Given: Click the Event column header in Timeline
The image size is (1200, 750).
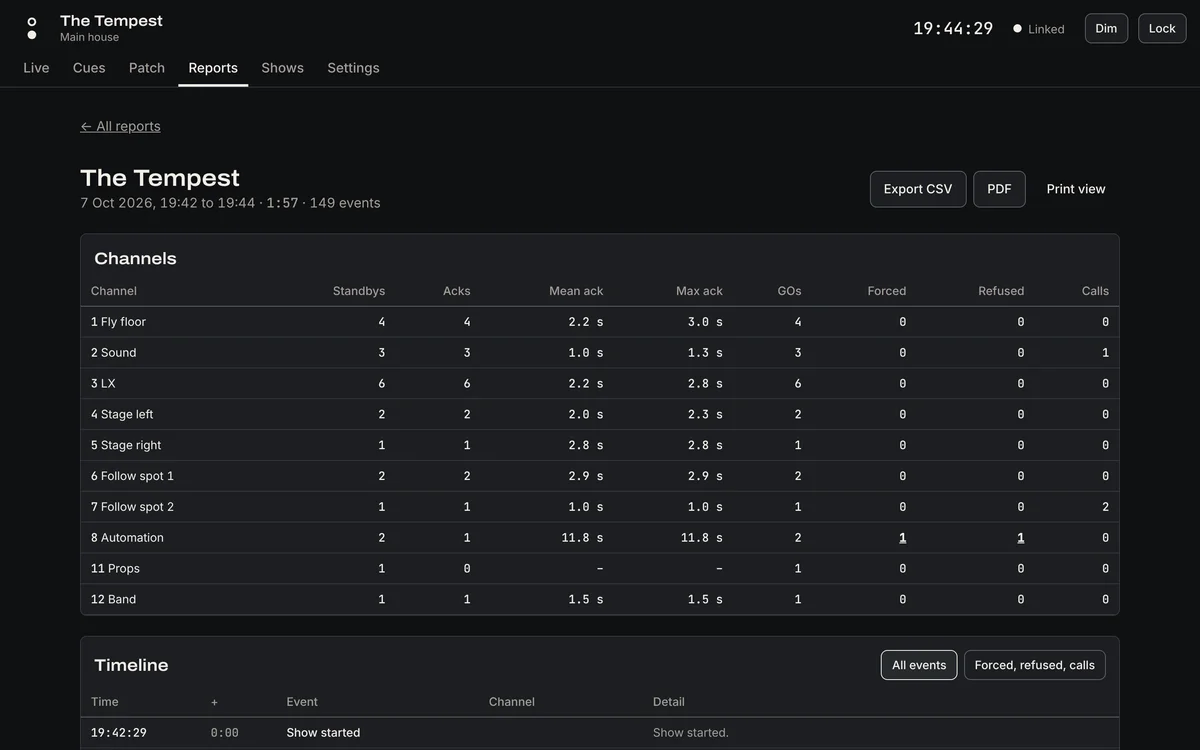Looking at the screenshot, I should point(302,702).
